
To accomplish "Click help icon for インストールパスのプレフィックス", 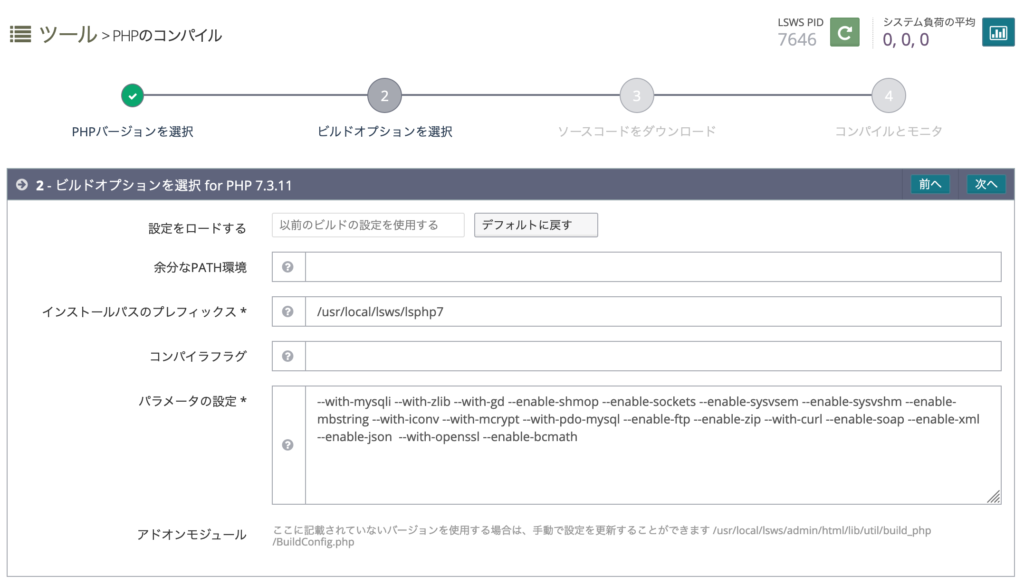I will coord(288,312).
